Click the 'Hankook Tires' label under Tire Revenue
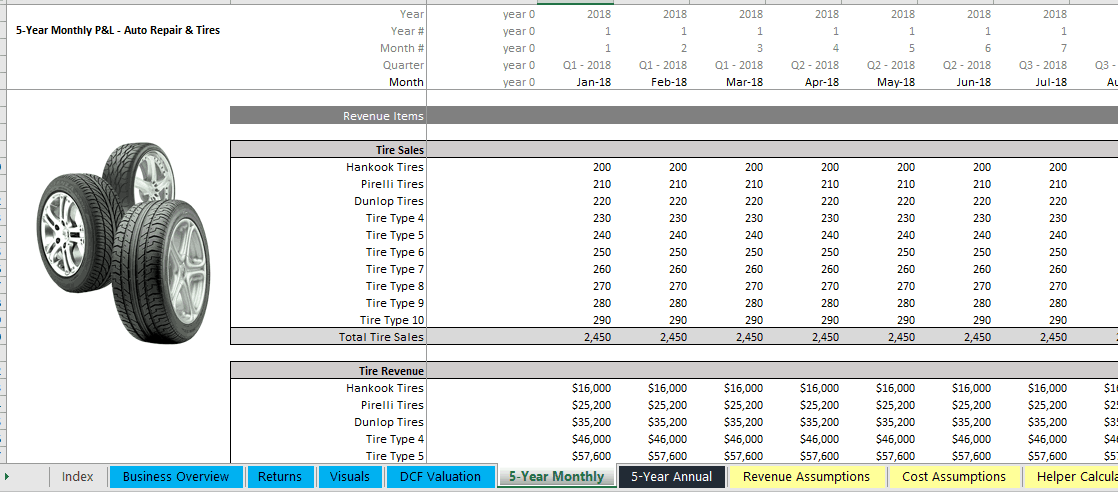Viewport: 1118px width, 492px height. (x=384, y=388)
